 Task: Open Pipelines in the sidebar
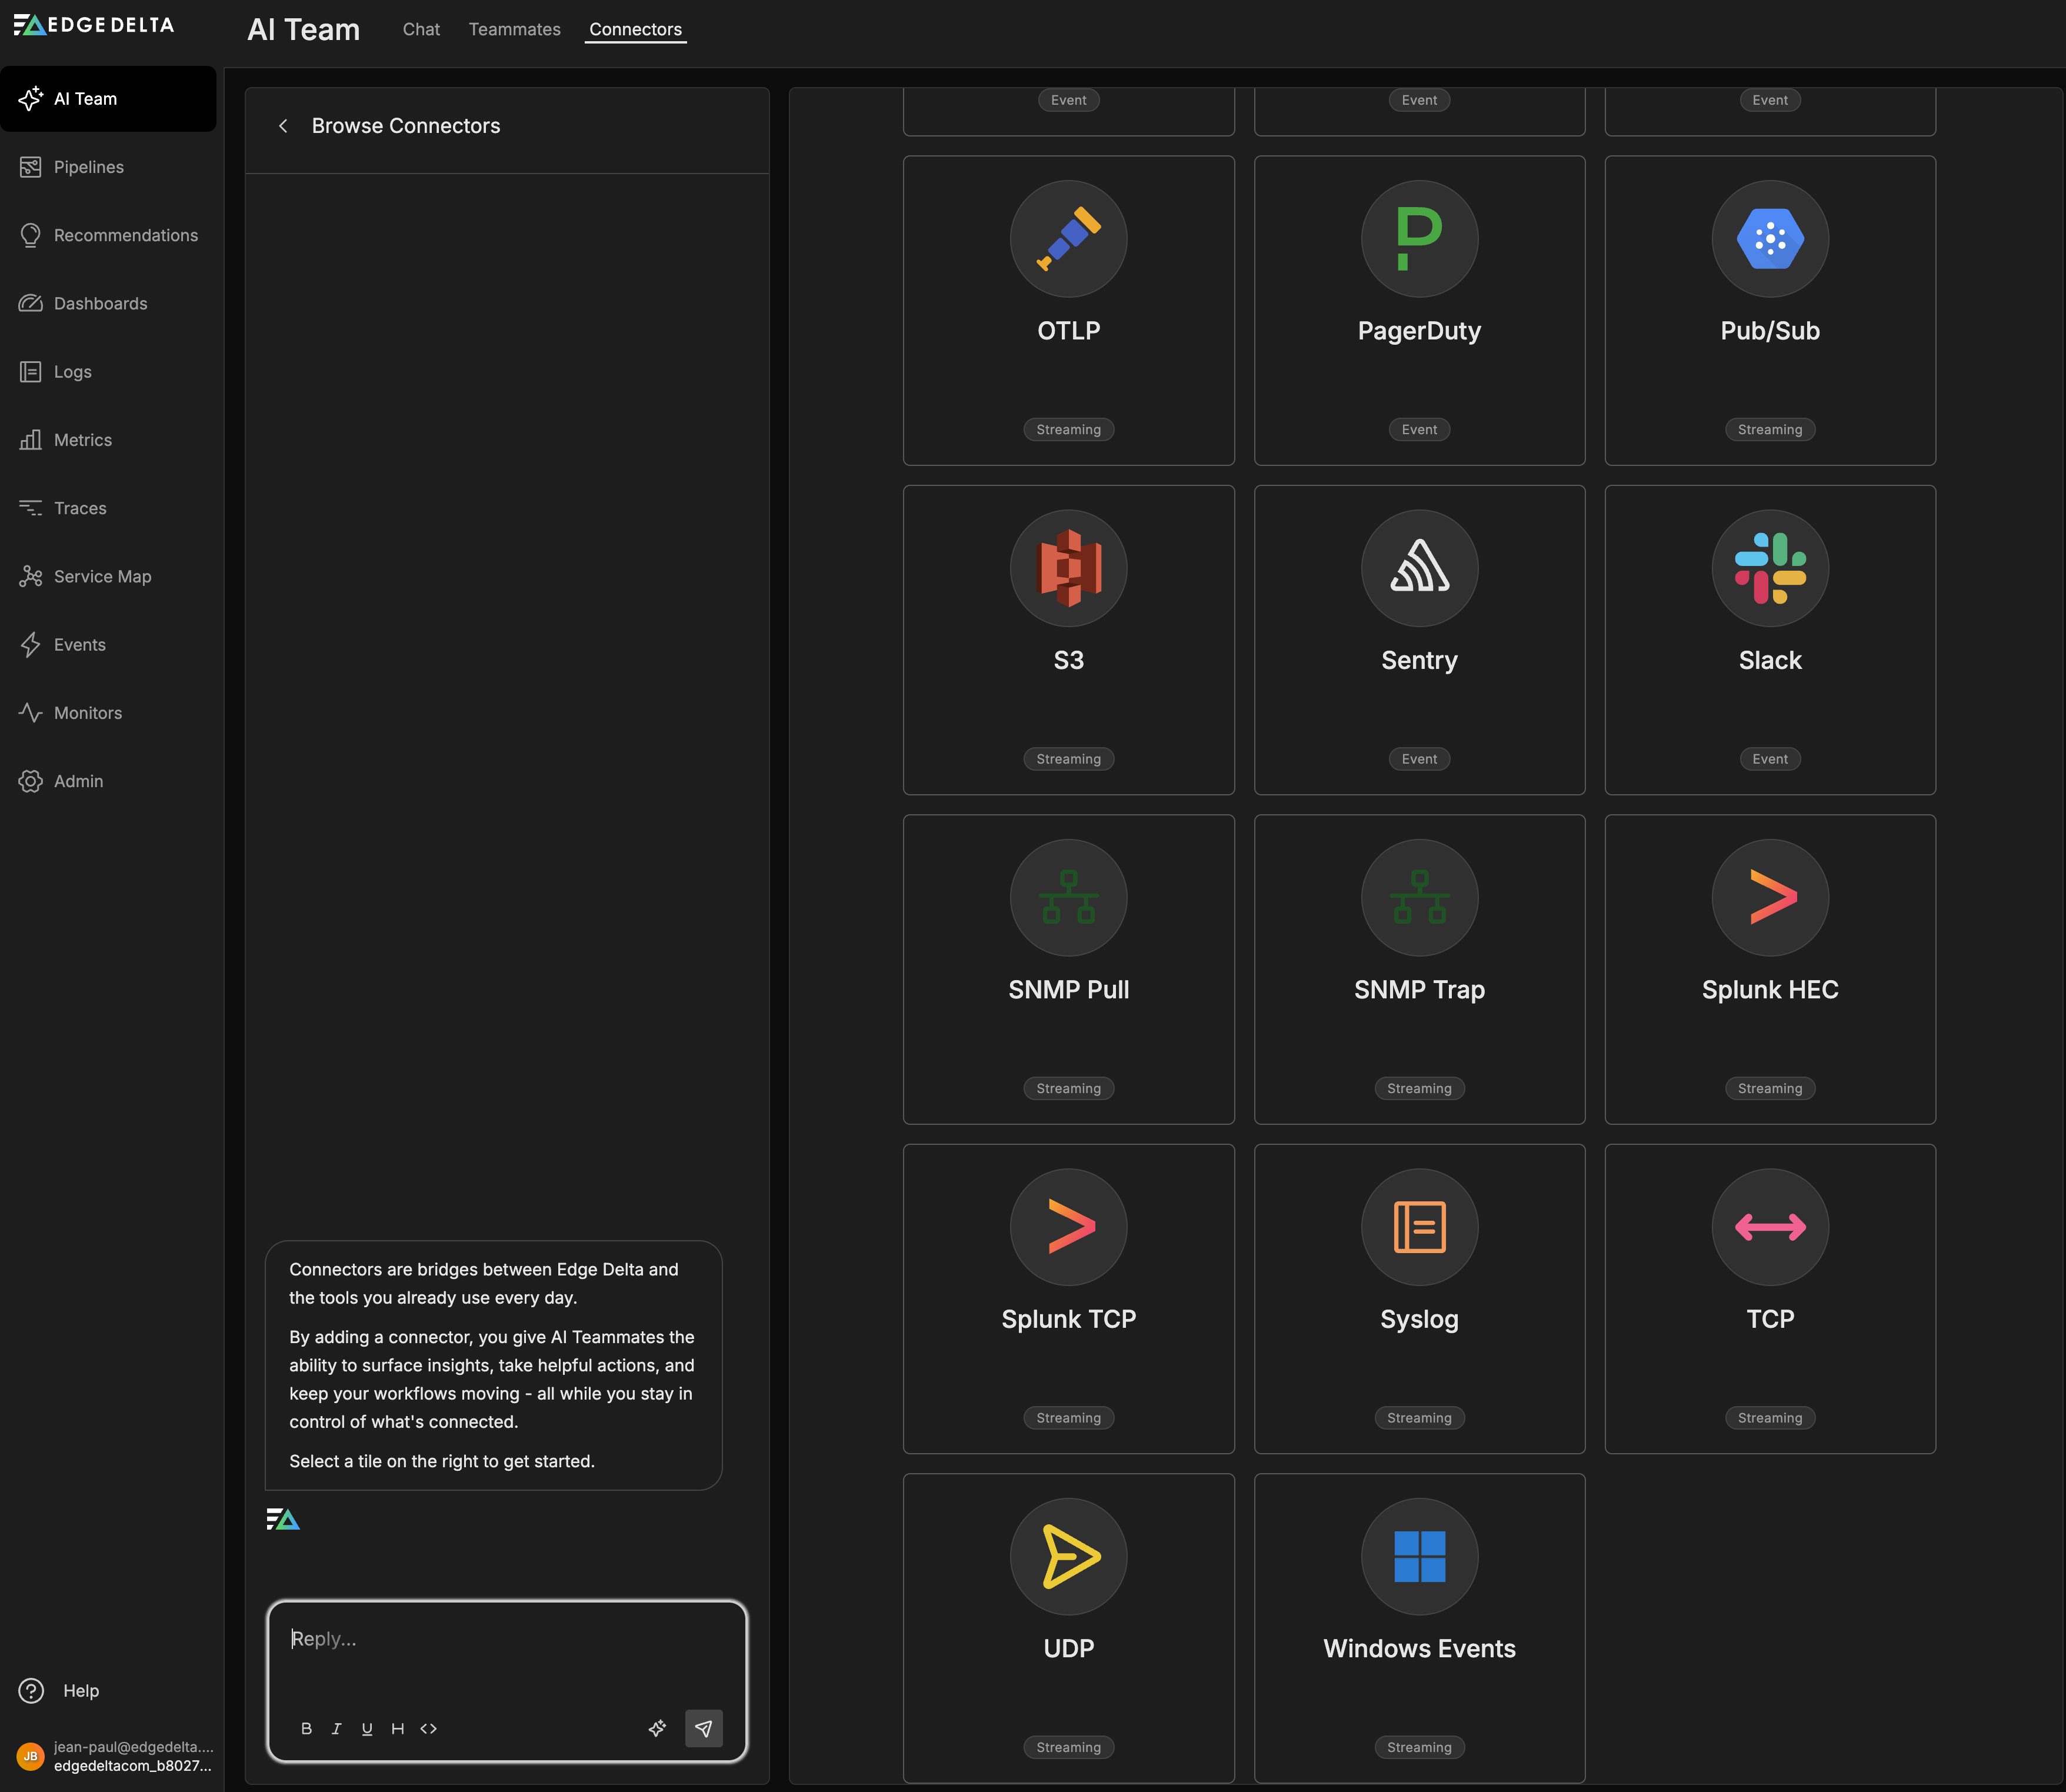point(88,167)
